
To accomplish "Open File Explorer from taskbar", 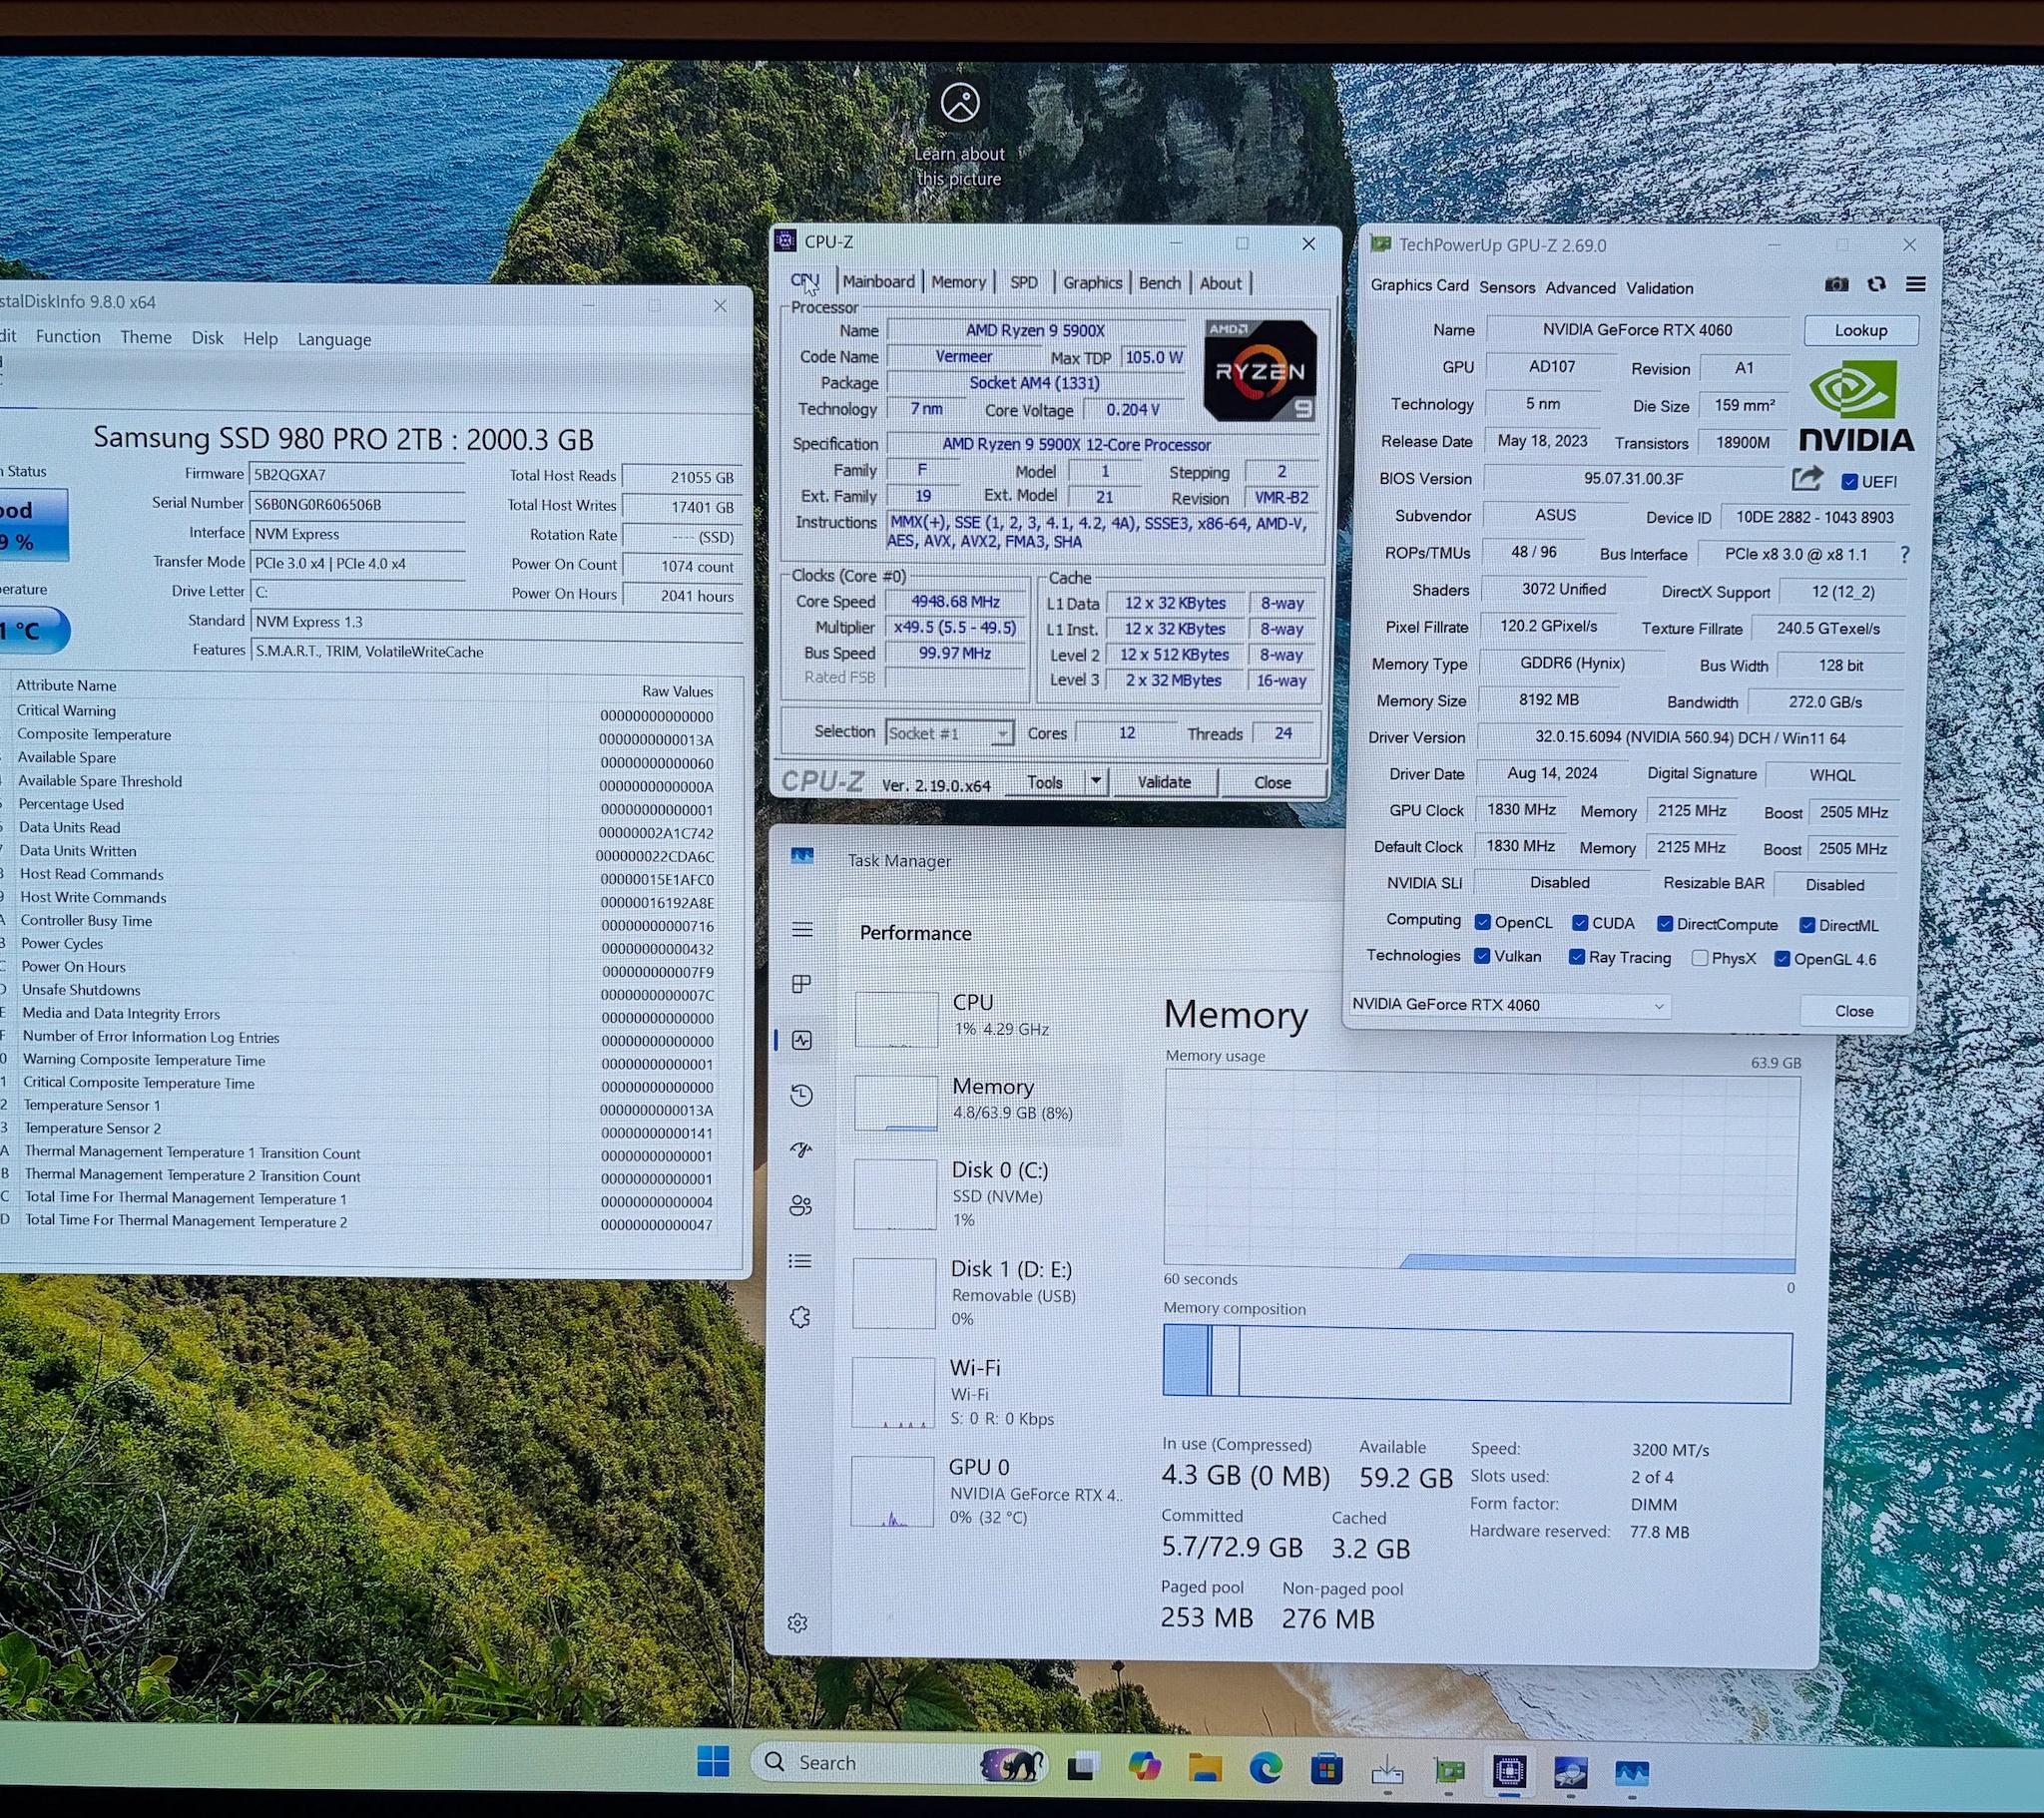I will pyautogui.click(x=1205, y=1768).
